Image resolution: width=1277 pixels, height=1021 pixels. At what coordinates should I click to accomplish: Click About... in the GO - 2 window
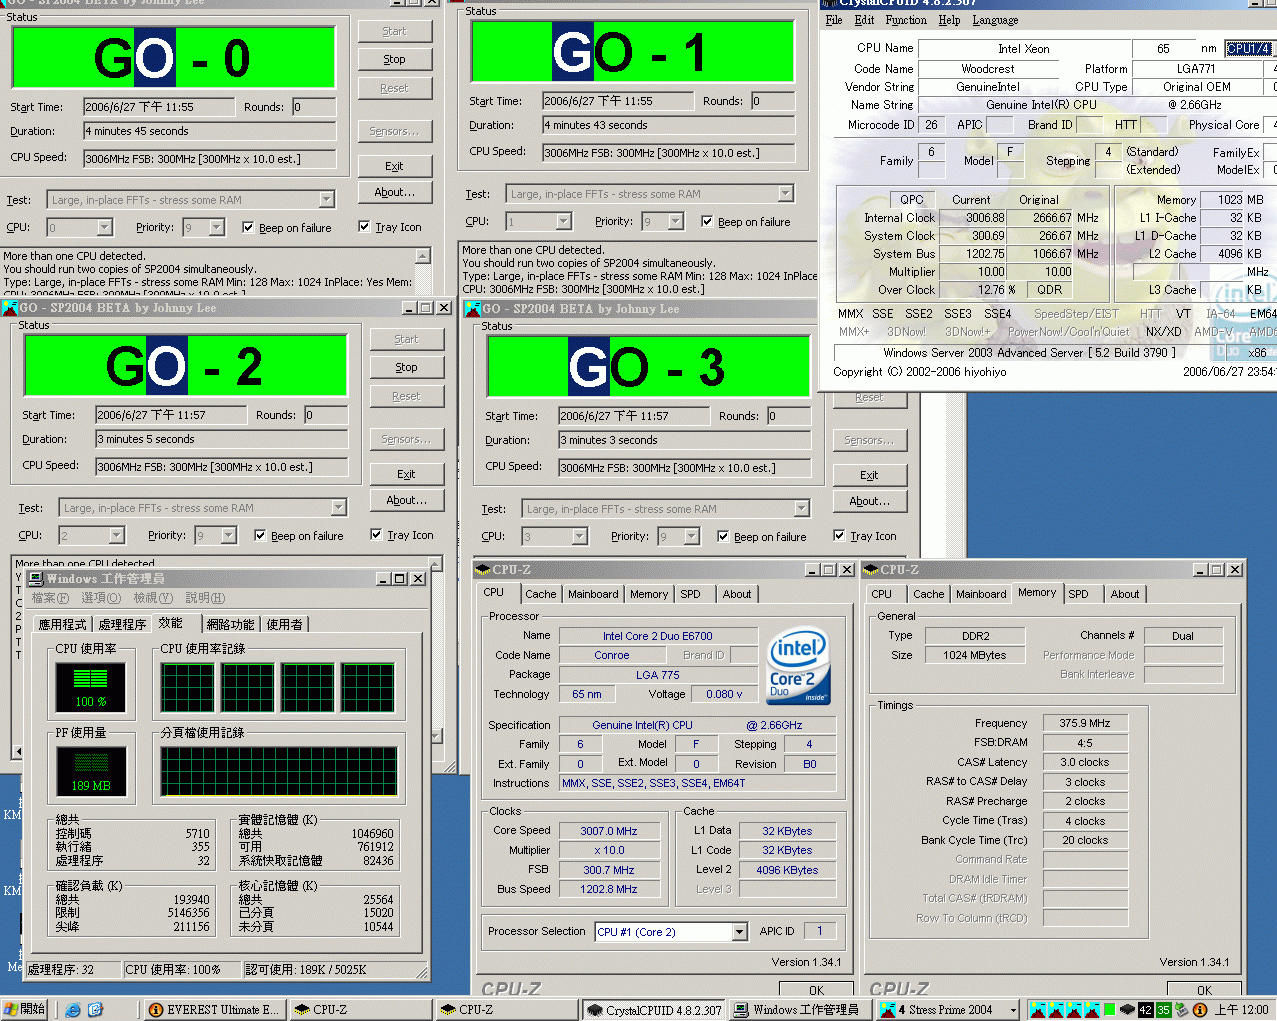[x=406, y=500]
